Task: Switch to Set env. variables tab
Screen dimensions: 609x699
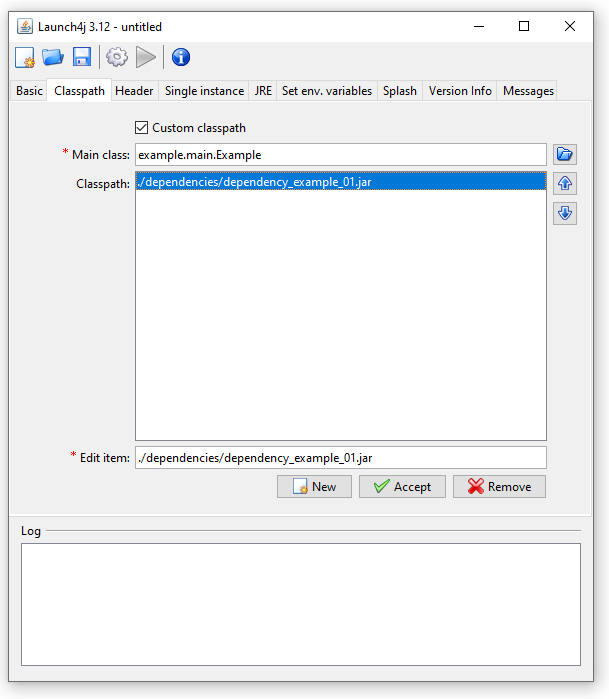Action: coord(327,91)
